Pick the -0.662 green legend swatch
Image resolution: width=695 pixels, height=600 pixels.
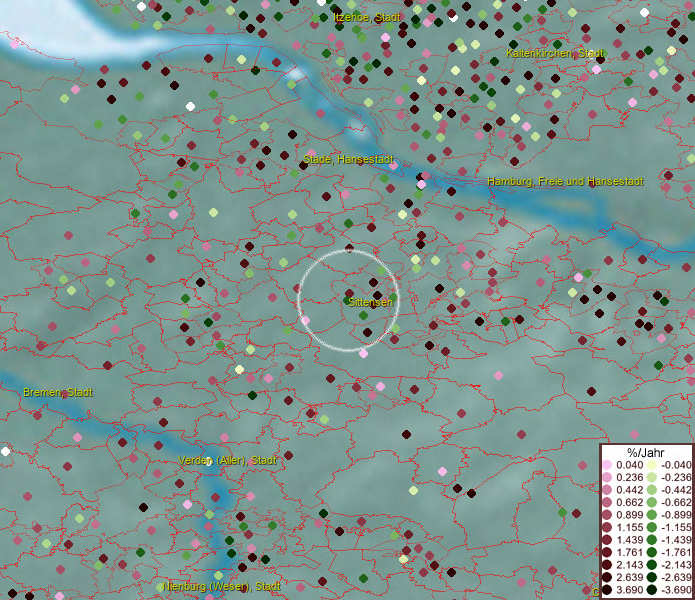pos(652,503)
